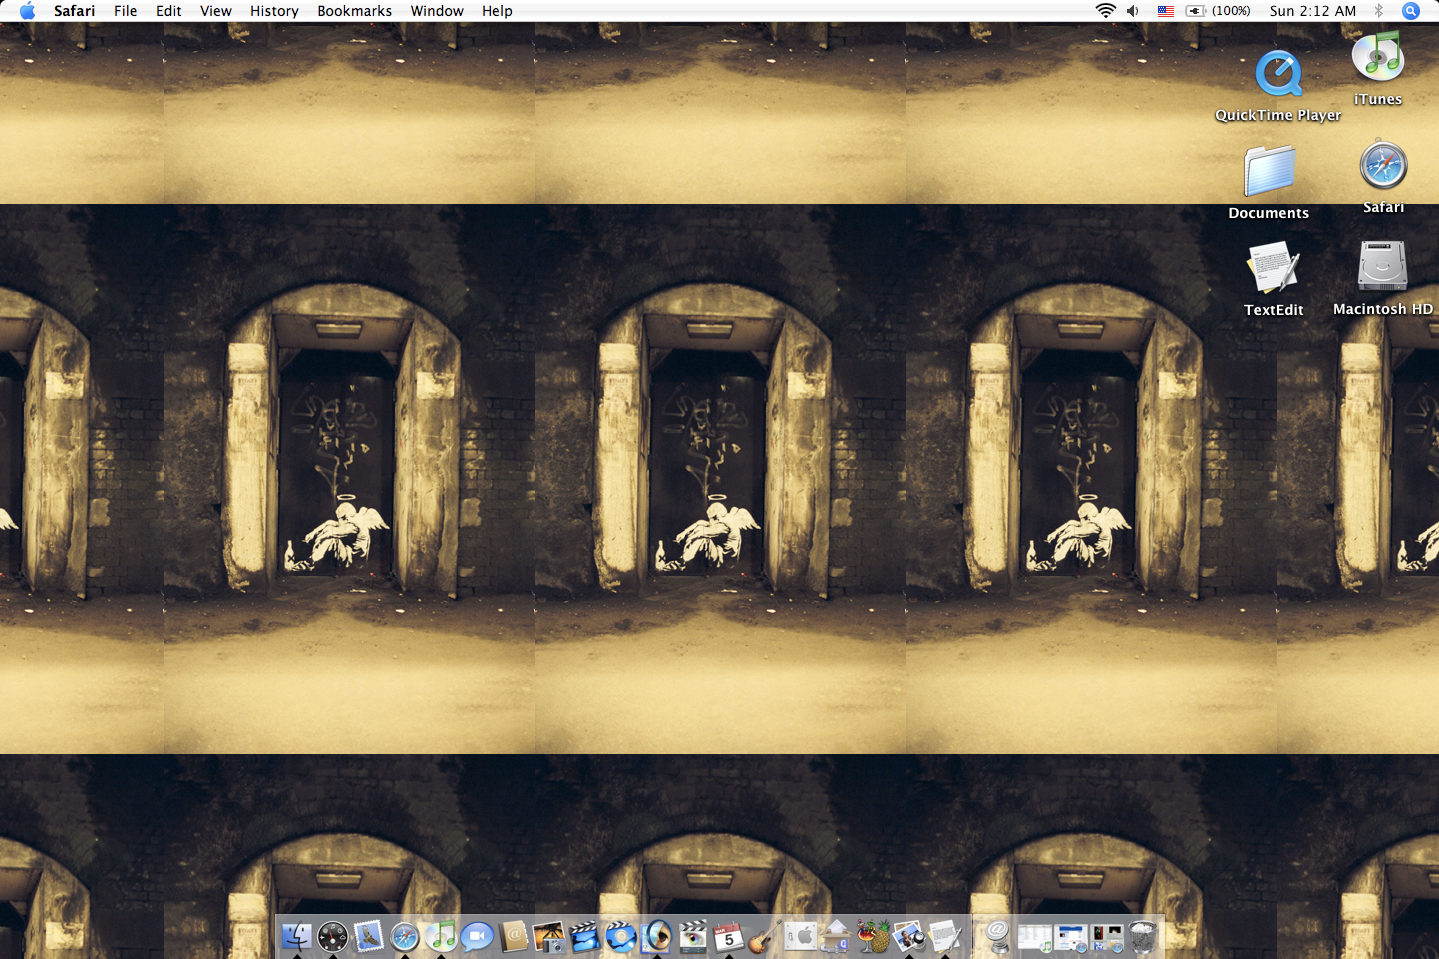Open Spotlight search in menu bar
This screenshot has width=1439, height=959.
point(1411,11)
